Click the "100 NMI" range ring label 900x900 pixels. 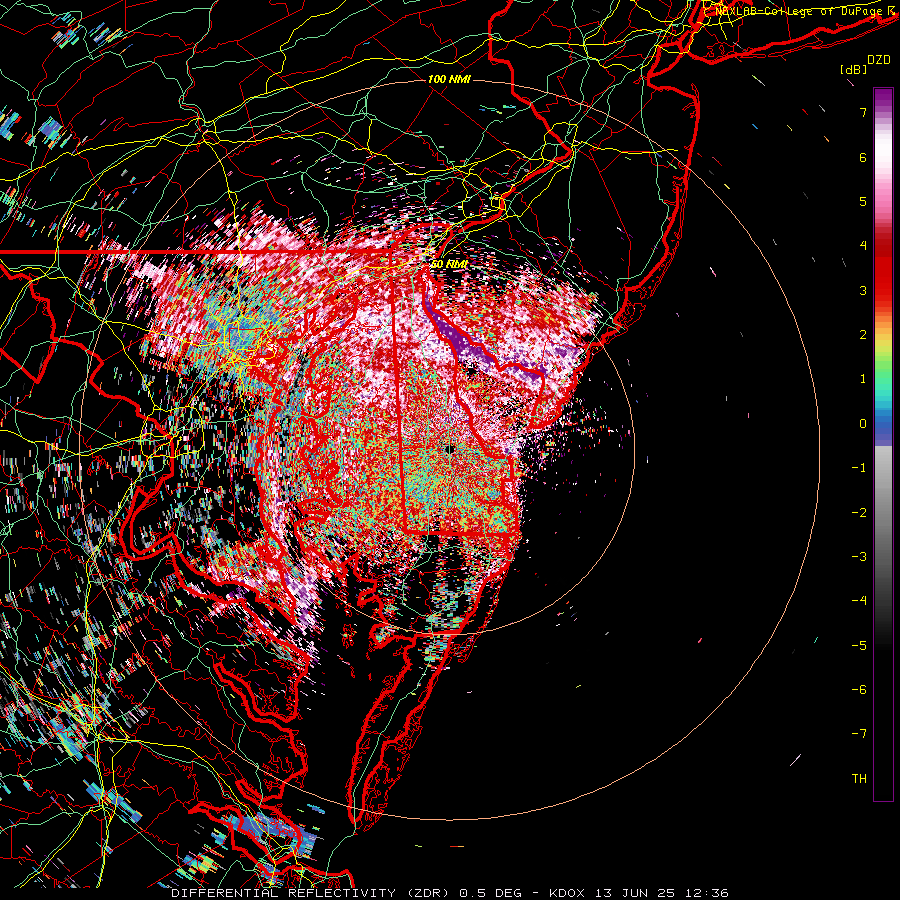tap(449, 79)
